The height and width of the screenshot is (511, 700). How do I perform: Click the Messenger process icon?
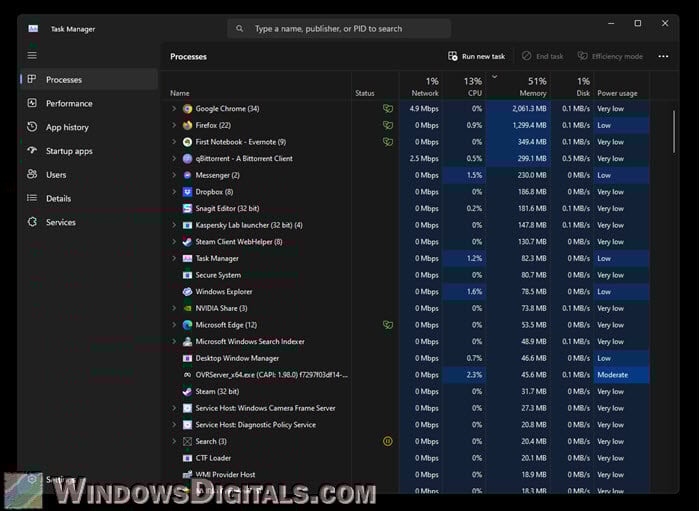188,175
